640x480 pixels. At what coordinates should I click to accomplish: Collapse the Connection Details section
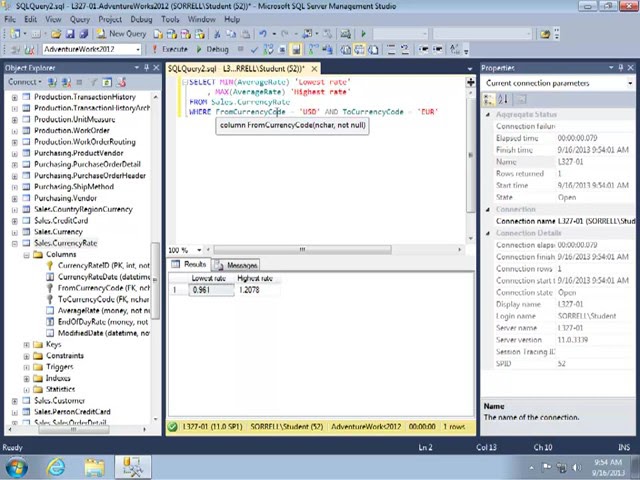point(488,233)
